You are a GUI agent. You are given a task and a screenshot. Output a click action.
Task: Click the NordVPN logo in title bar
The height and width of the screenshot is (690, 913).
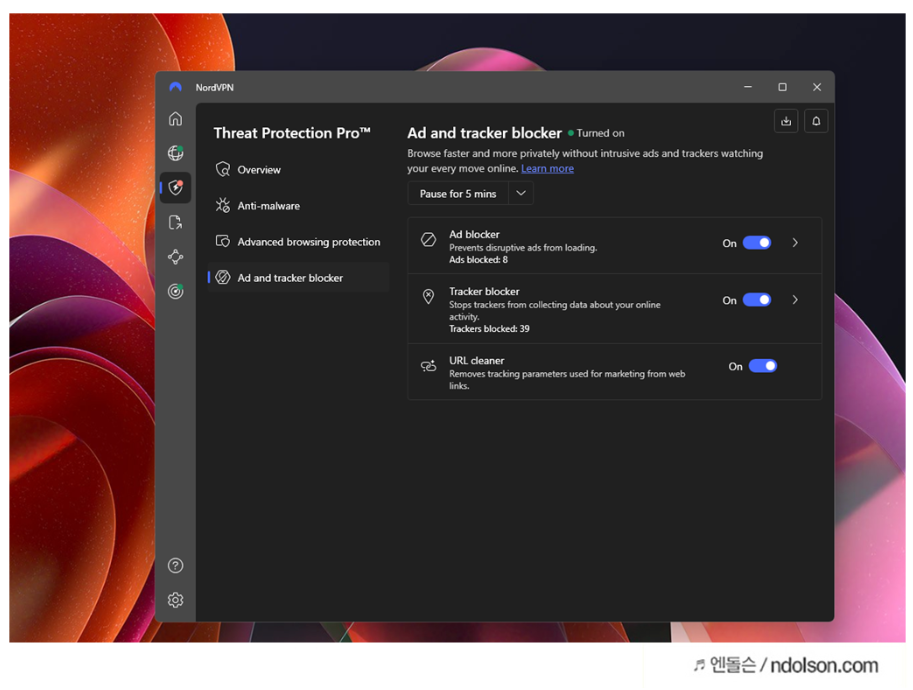(x=175, y=87)
